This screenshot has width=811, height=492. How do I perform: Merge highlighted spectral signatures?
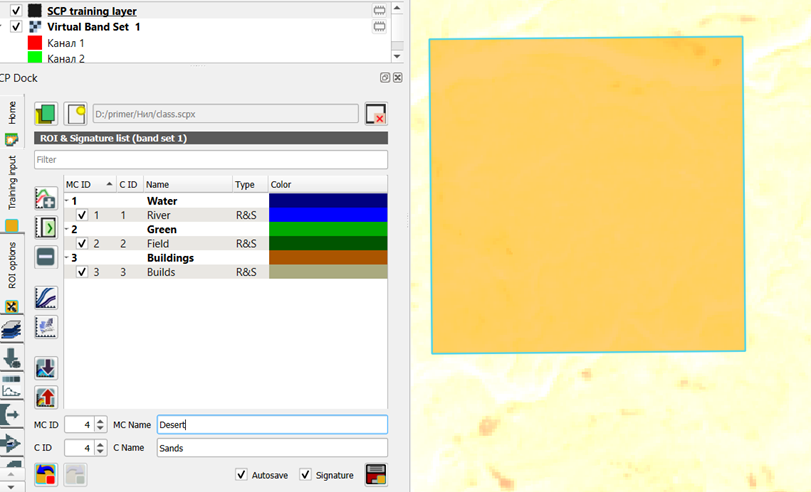tap(46, 199)
